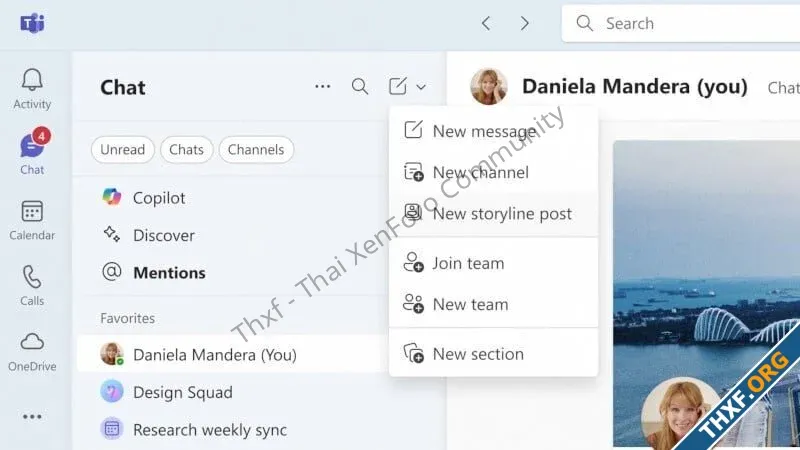Go forward with the right arrow
This screenshot has width=800, height=450.
[x=524, y=23]
